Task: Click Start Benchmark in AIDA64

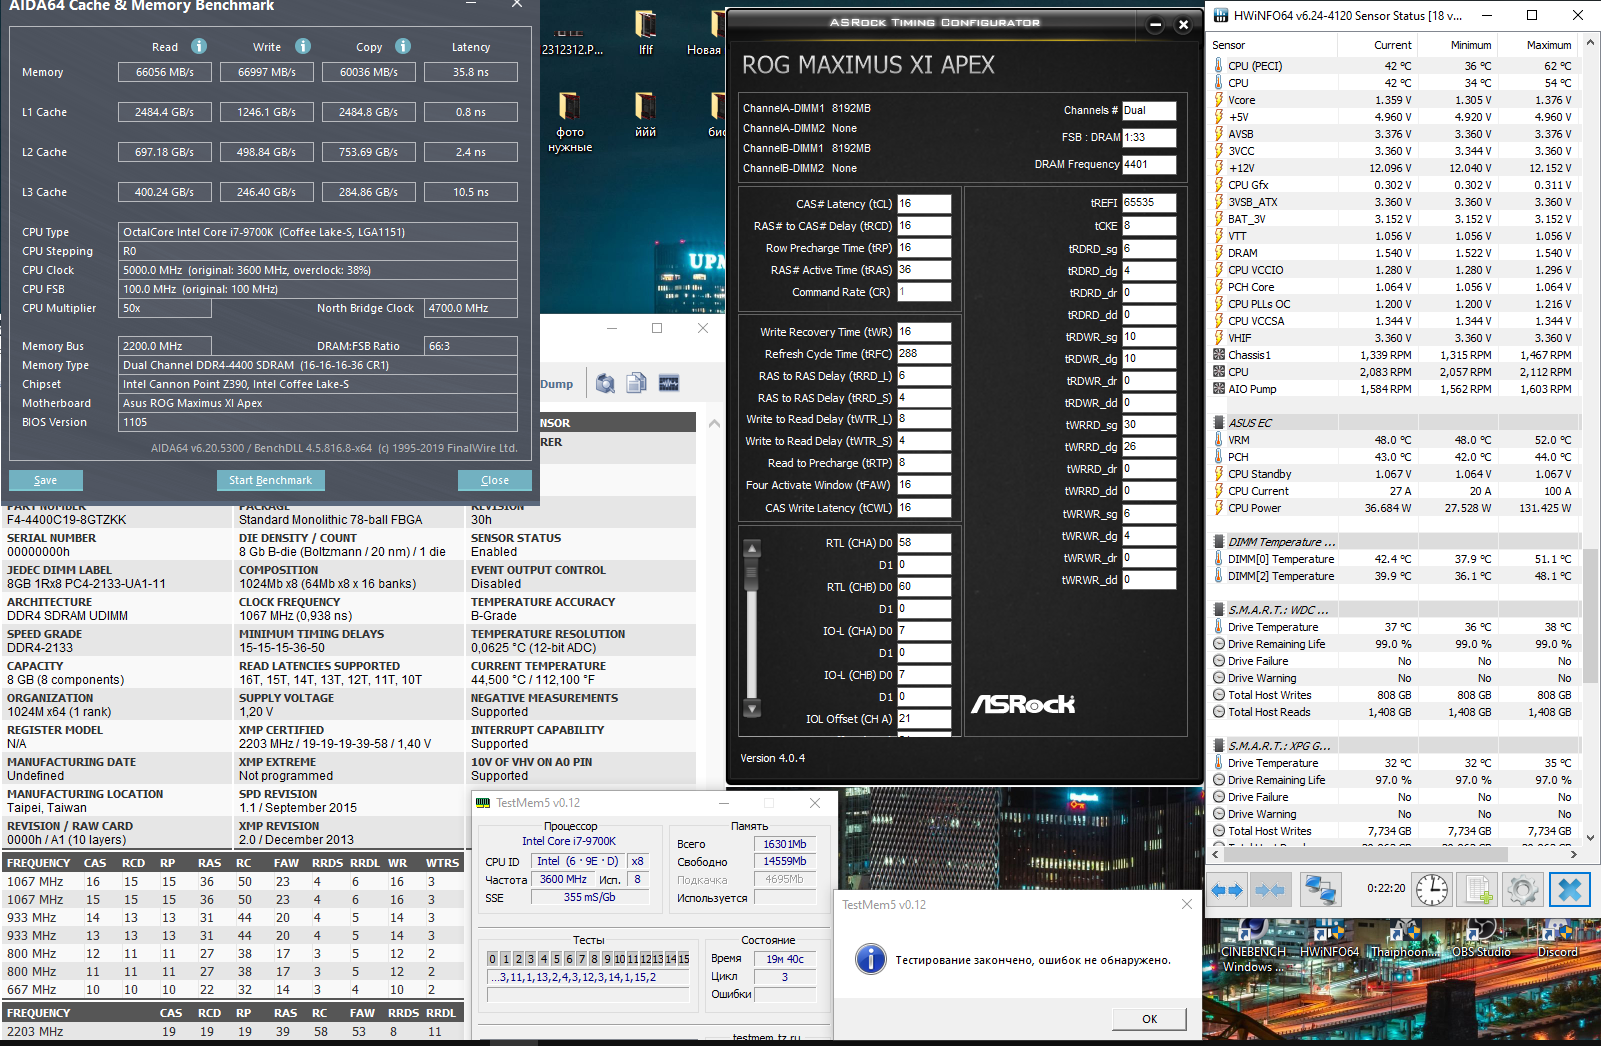Action: tap(270, 480)
